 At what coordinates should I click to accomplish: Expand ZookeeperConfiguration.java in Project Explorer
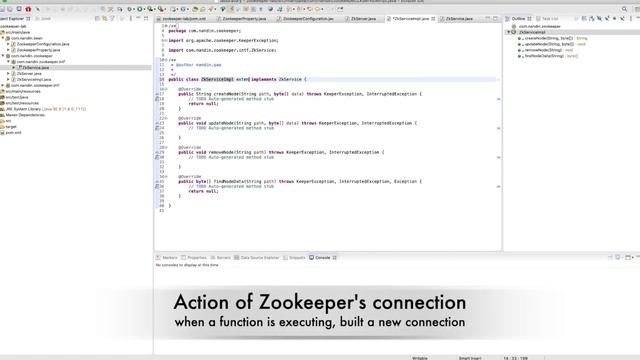point(8,44)
